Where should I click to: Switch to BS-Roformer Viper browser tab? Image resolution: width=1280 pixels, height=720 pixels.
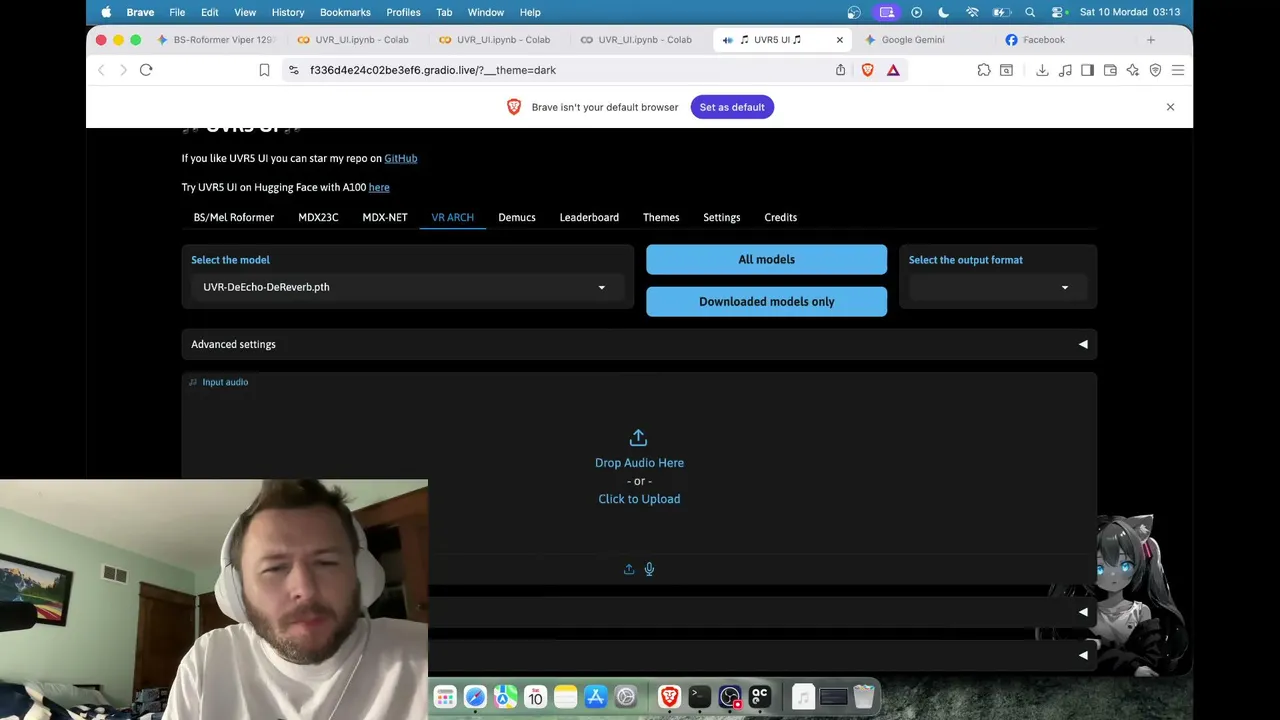(x=217, y=40)
